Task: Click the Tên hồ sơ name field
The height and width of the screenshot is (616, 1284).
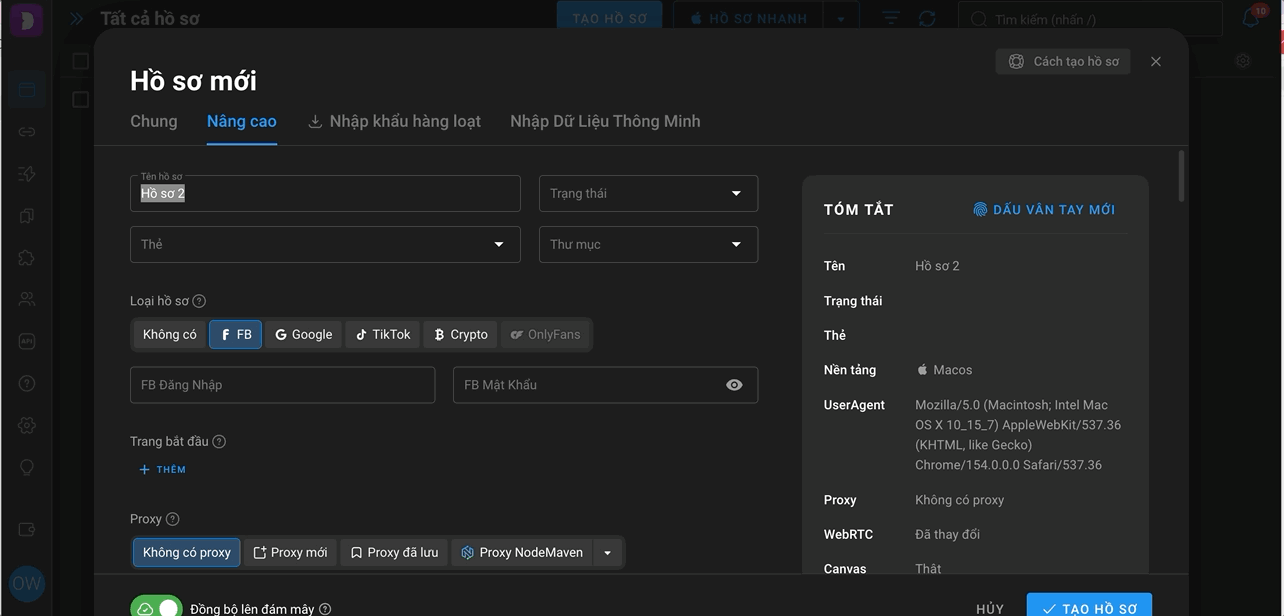Action: point(325,194)
